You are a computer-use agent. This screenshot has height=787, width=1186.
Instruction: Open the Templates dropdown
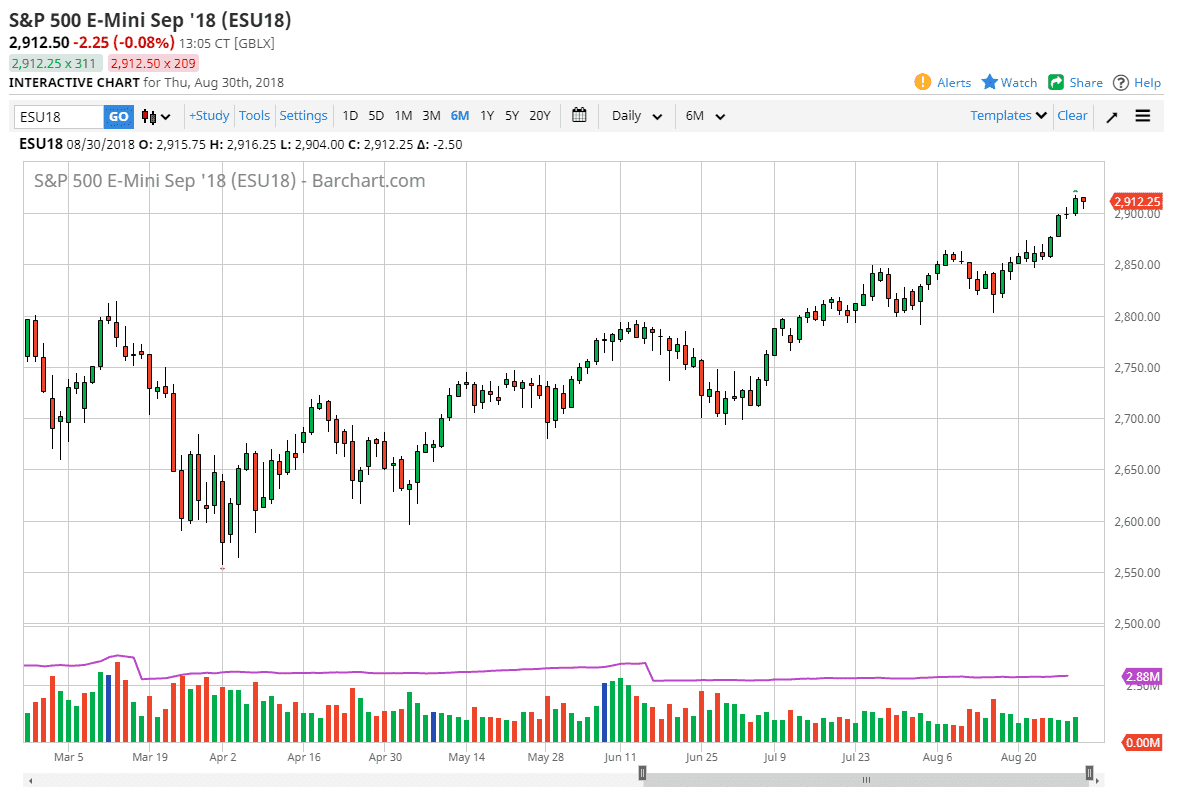pyautogui.click(x=1006, y=115)
